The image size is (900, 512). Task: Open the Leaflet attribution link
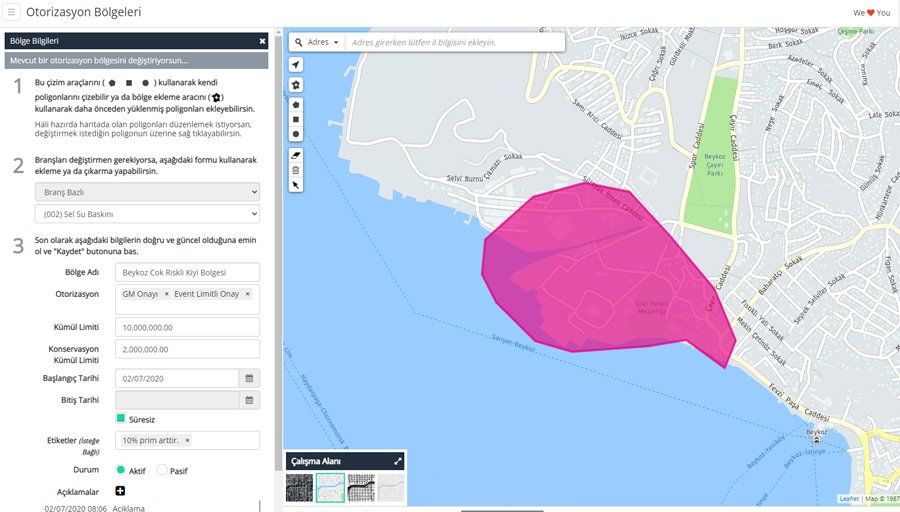pos(849,499)
